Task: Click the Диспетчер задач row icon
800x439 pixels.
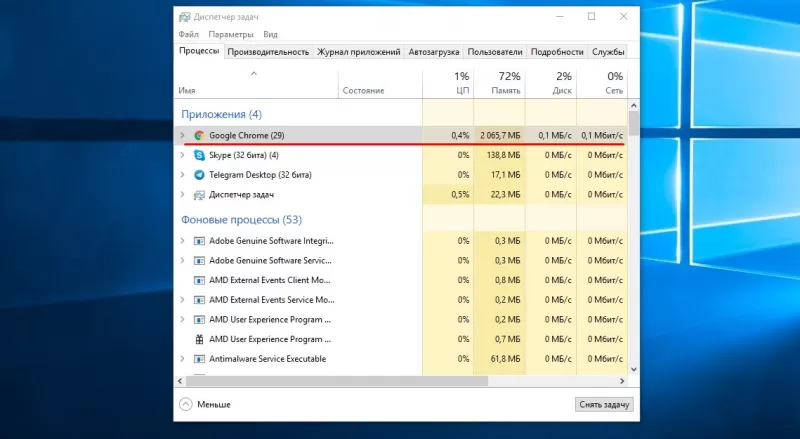Action: [199, 194]
